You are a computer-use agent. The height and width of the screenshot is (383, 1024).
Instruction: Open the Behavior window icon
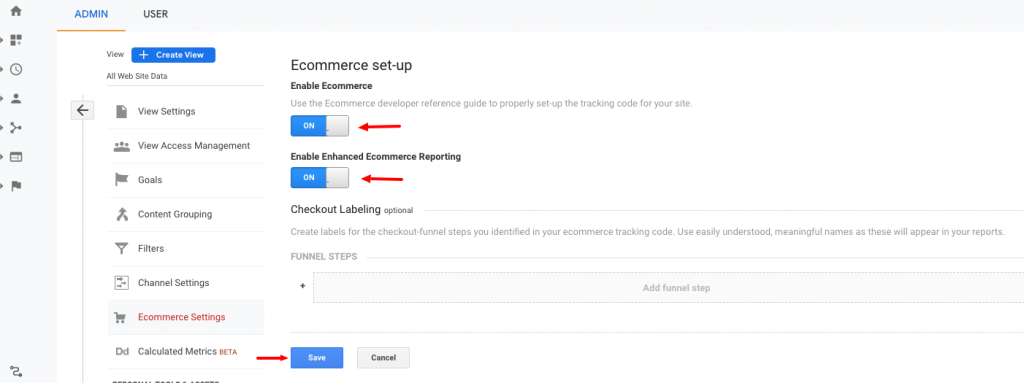16,157
